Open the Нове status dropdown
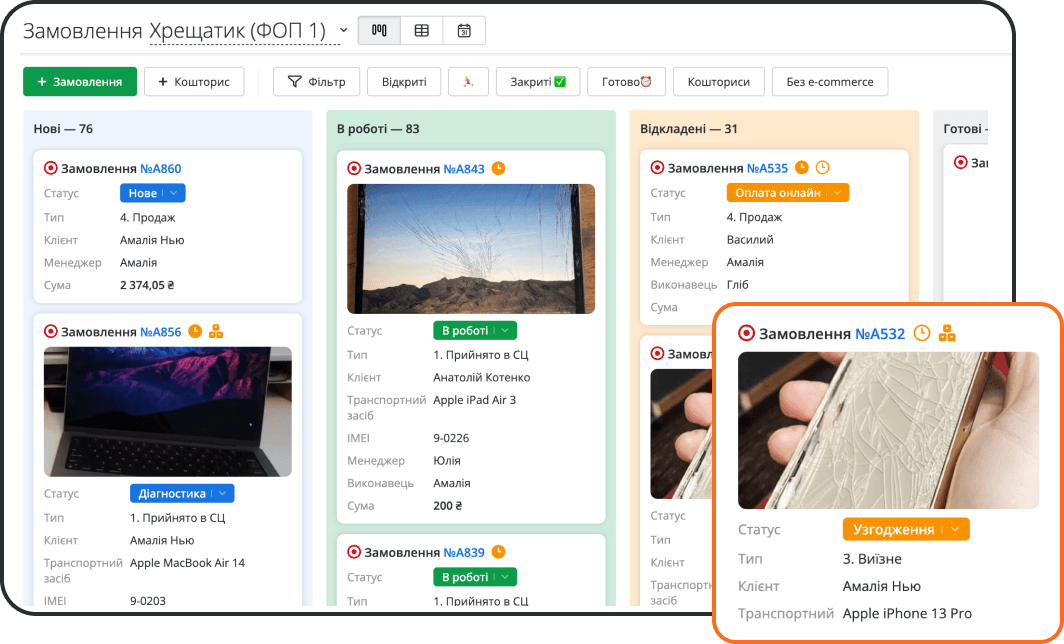Image resolution: width=1064 pixels, height=644 pixels. (x=153, y=193)
